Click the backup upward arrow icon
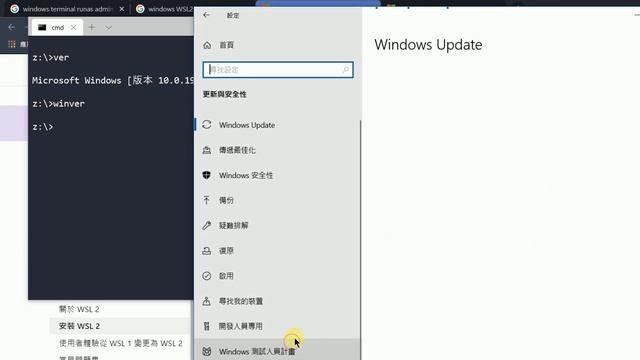Screen dimensions: 640x360 (207, 200)
